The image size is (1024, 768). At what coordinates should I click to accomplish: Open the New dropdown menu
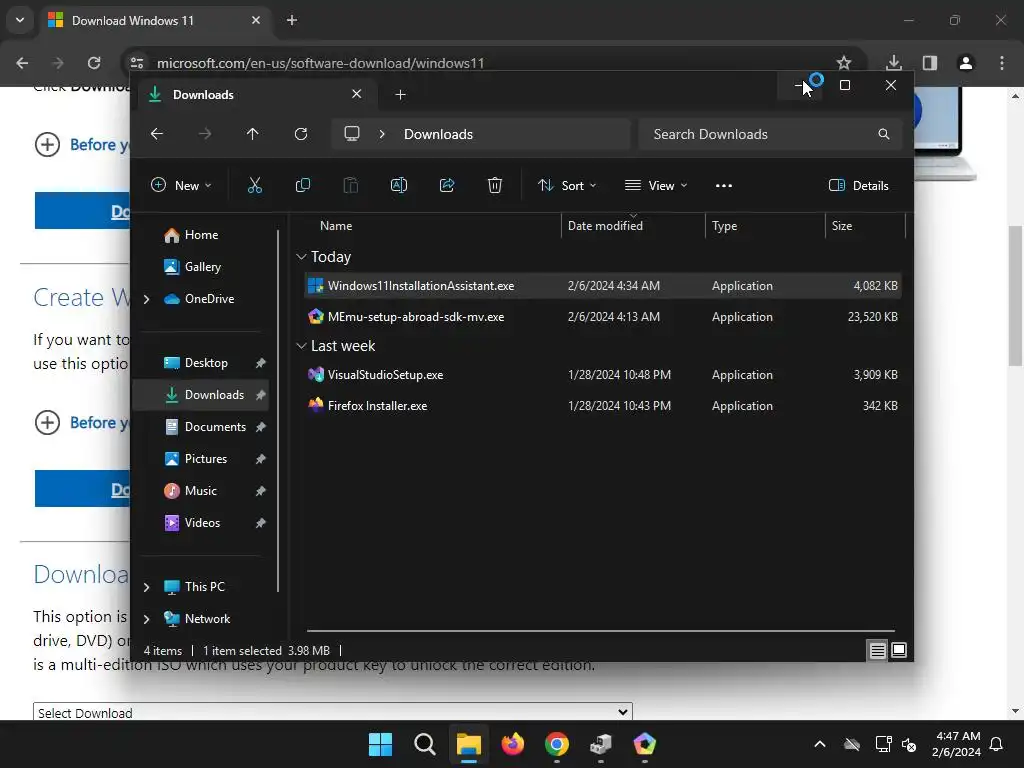click(181, 185)
